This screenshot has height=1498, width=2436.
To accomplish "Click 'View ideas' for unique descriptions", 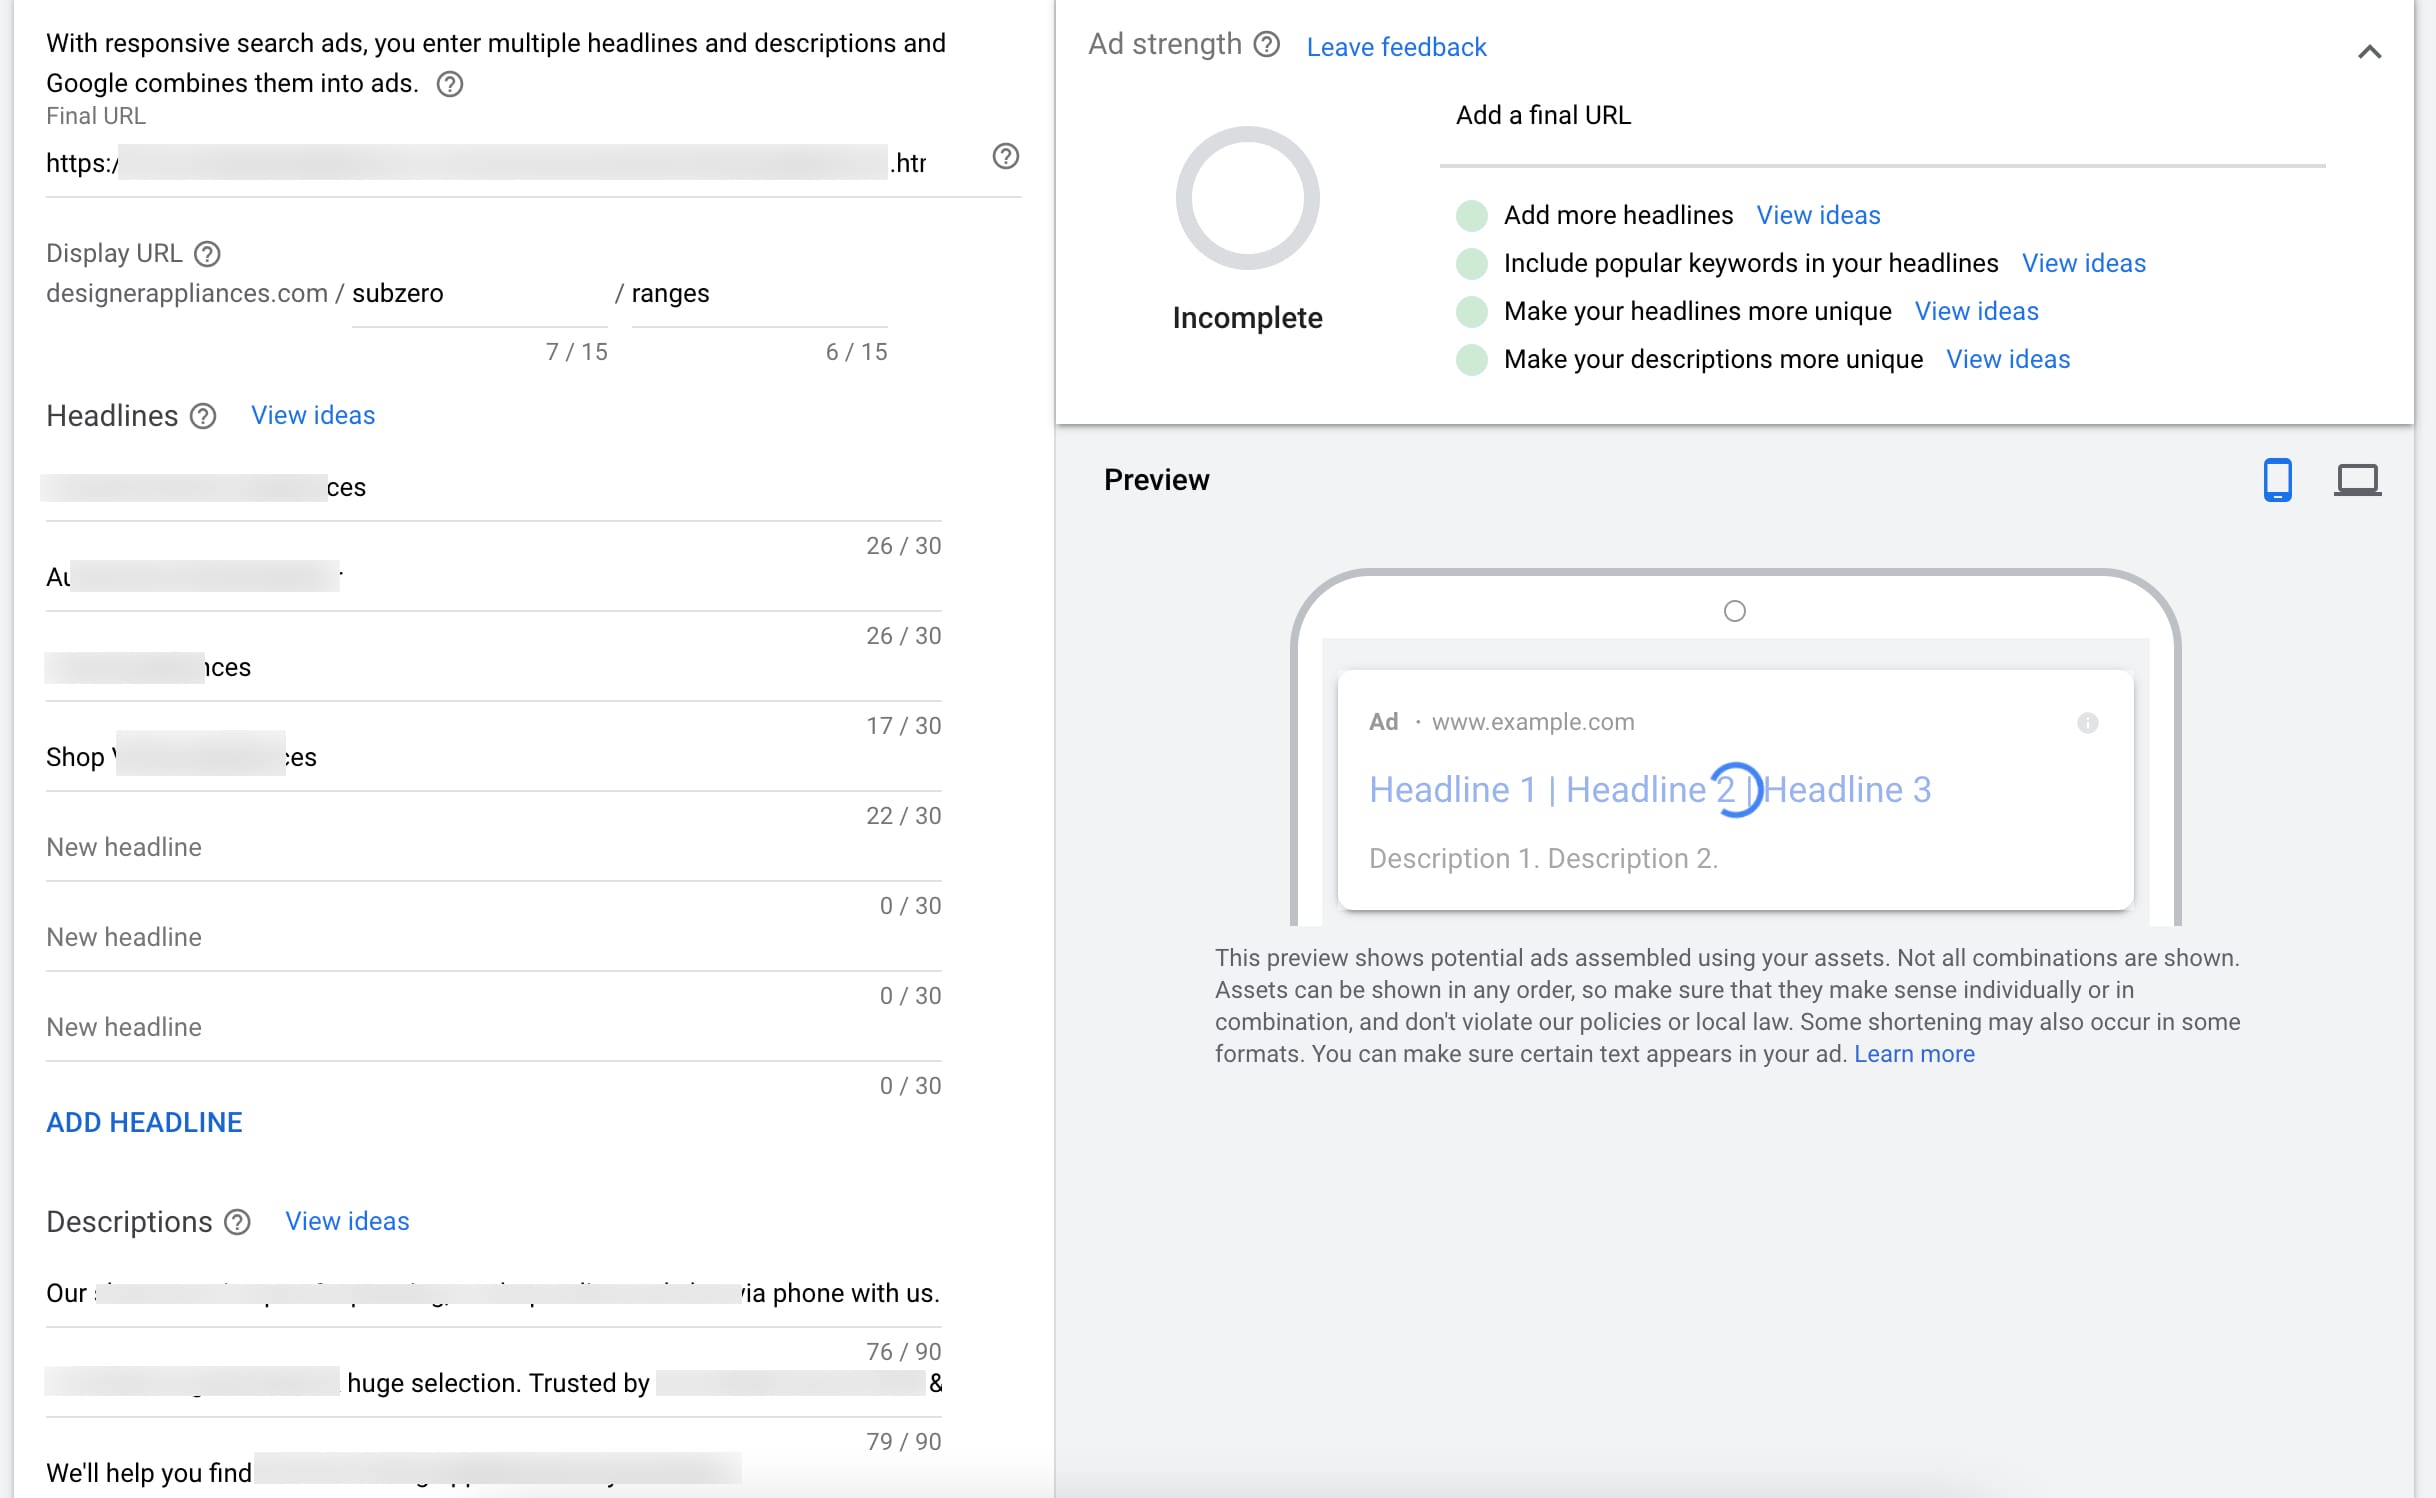I will [x=2008, y=358].
